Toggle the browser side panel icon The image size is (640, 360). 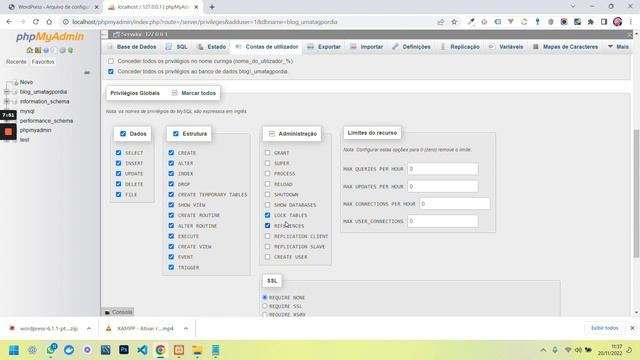pos(604,22)
